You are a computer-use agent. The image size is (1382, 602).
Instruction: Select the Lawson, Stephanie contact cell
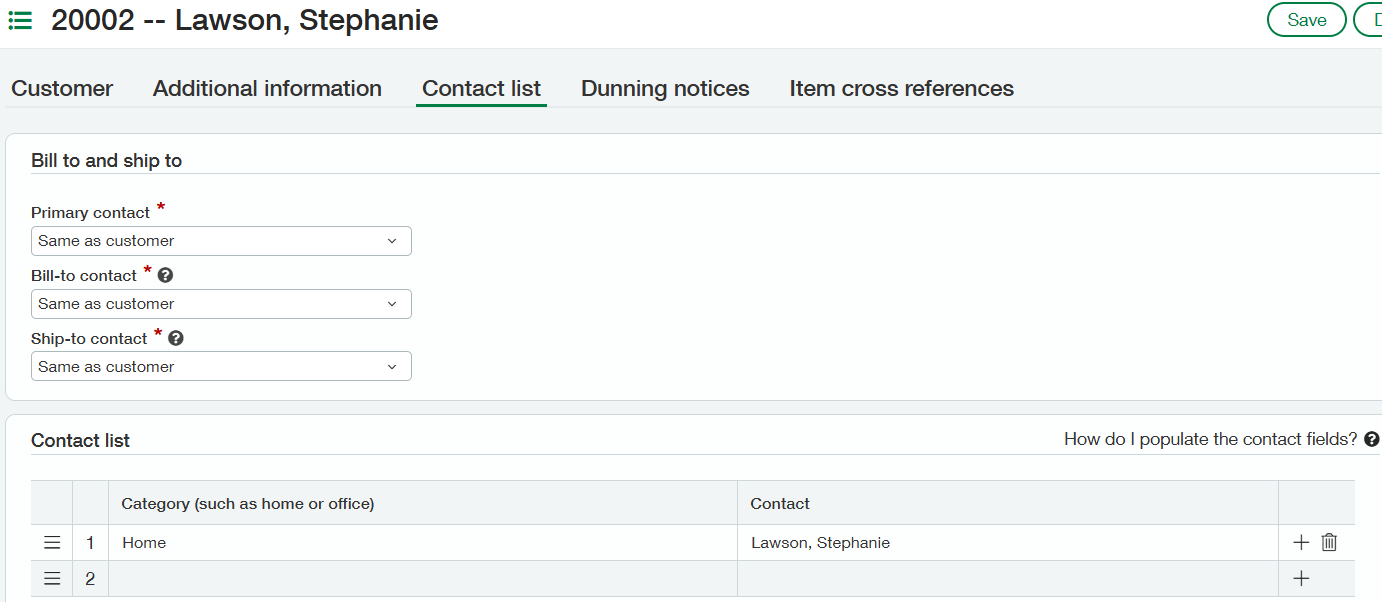click(x=1007, y=543)
